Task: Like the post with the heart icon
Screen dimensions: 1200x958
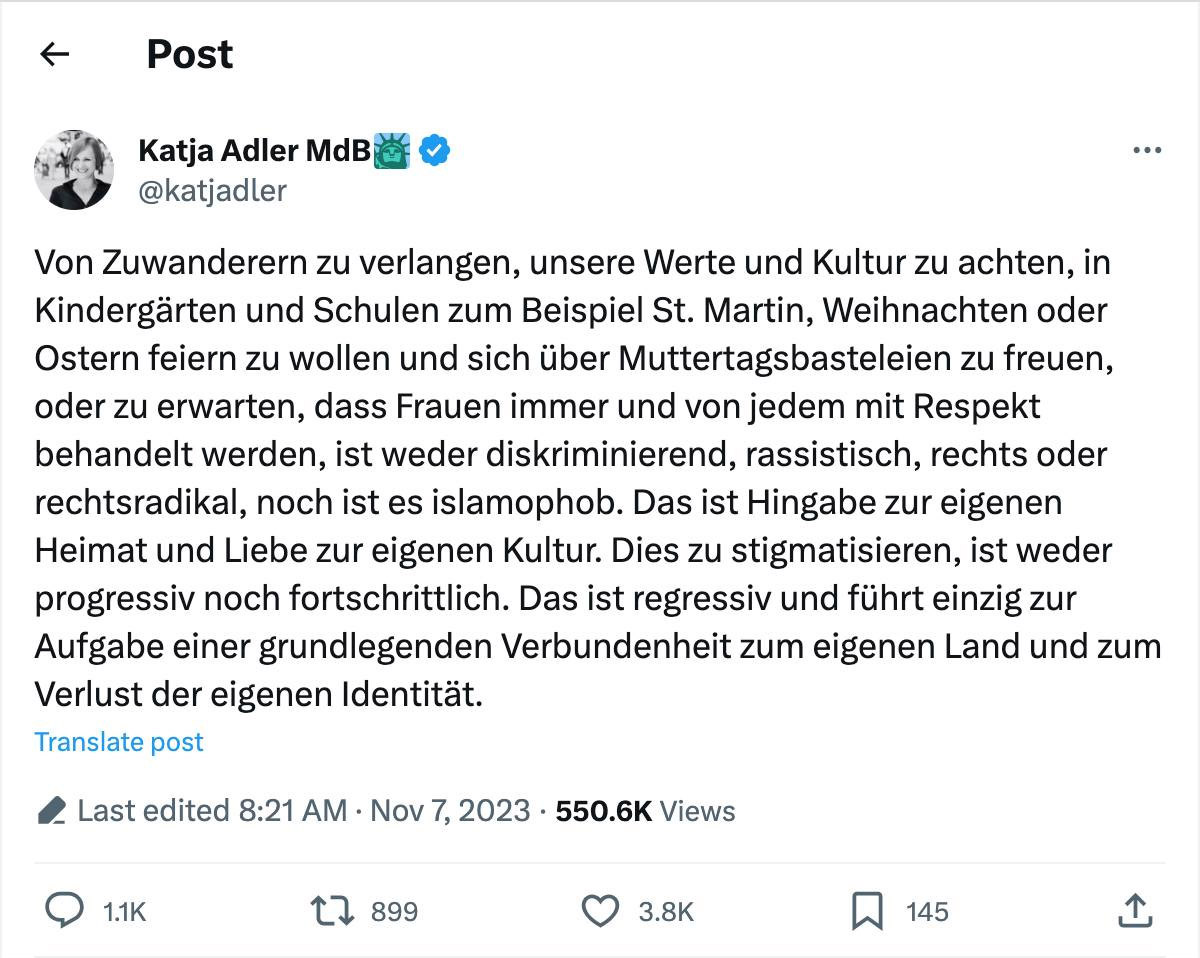Action: pyautogui.click(x=600, y=911)
